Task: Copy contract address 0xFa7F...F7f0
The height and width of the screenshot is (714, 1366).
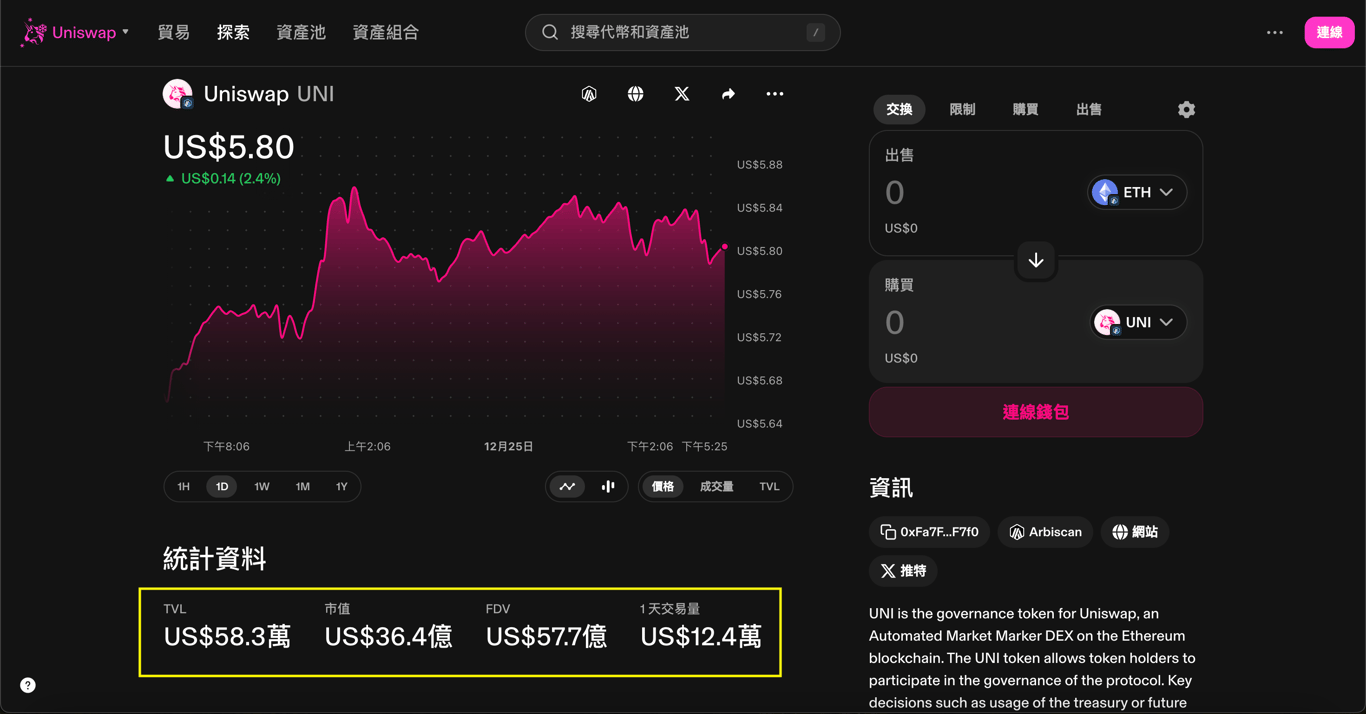Action: coord(929,532)
